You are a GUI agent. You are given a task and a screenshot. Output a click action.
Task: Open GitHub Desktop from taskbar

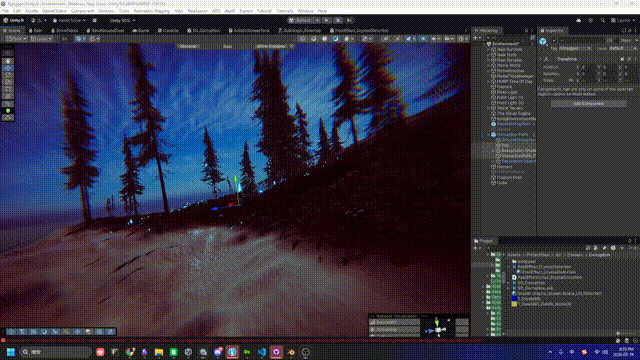click(x=276, y=352)
